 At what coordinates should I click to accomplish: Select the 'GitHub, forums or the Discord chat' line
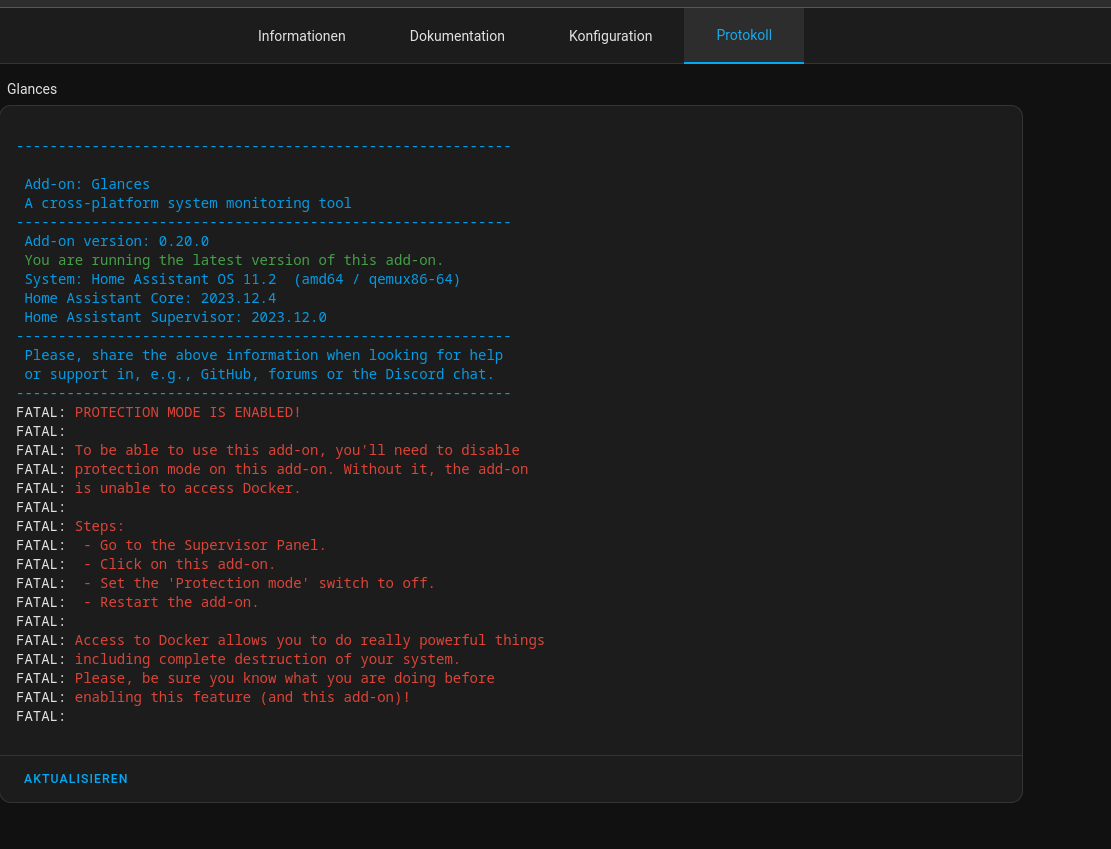click(259, 375)
